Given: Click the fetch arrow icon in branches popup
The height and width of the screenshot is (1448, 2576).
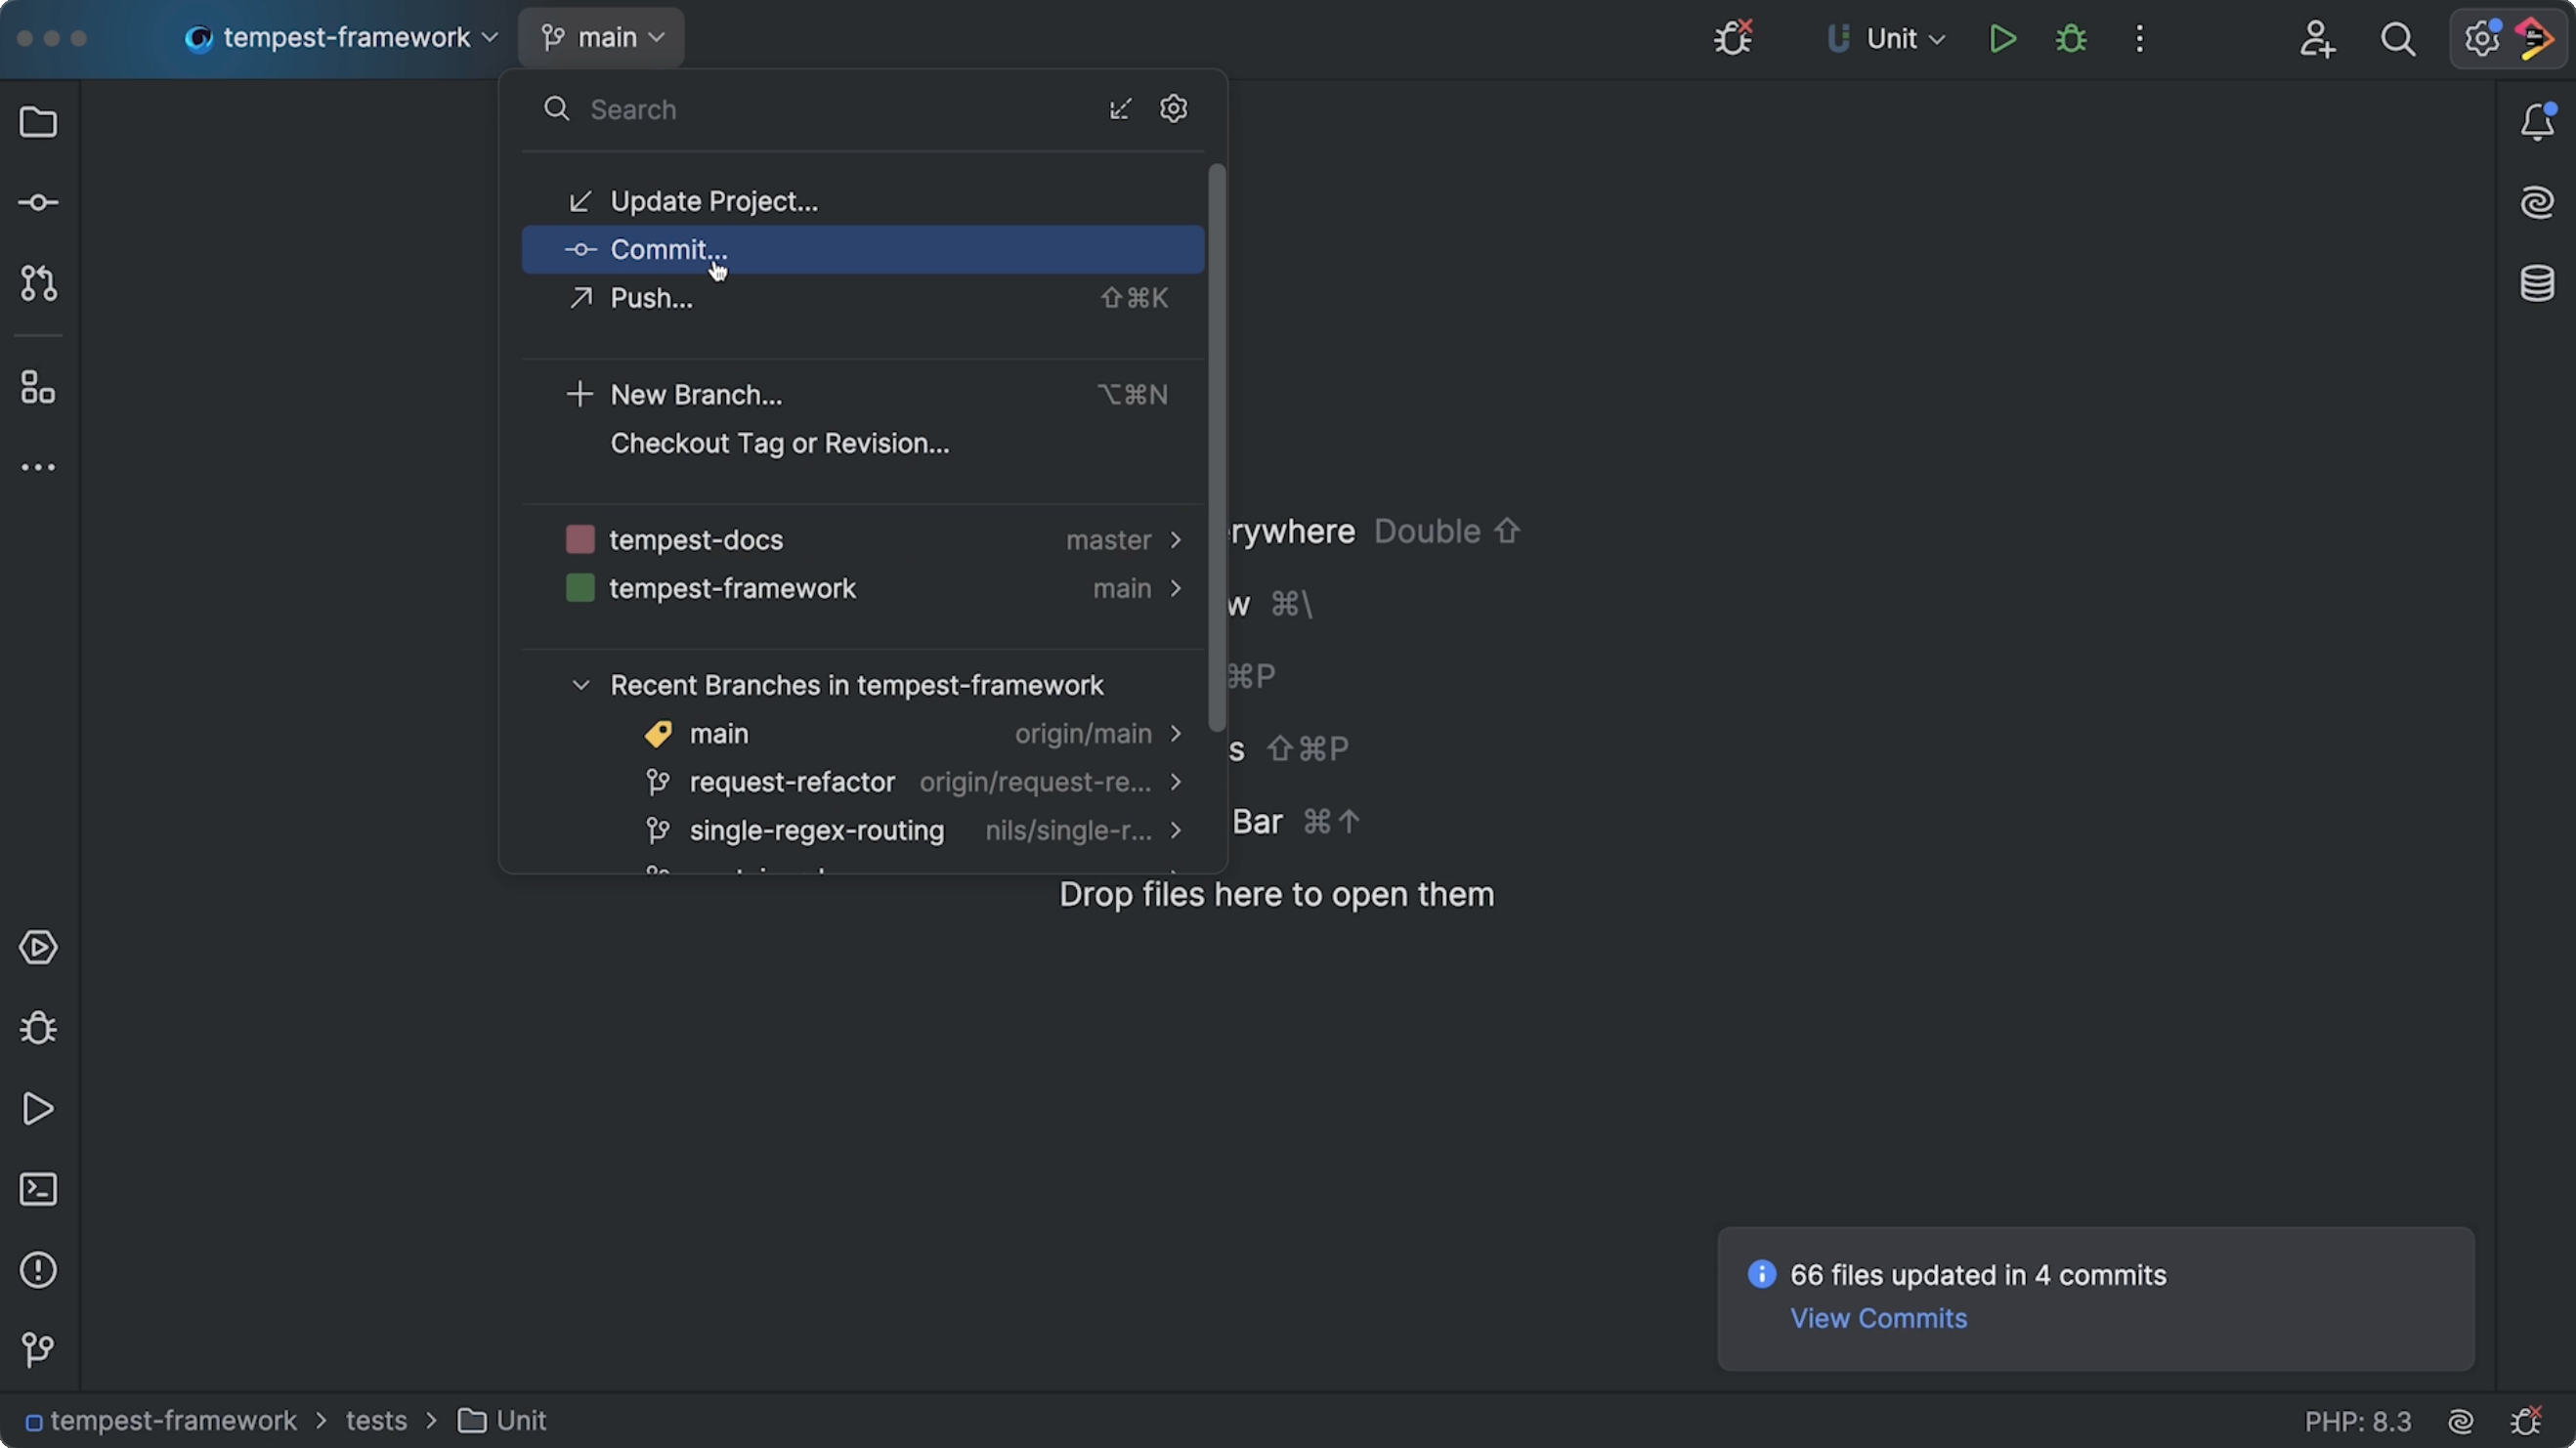Looking at the screenshot, I should point(1120,109).
